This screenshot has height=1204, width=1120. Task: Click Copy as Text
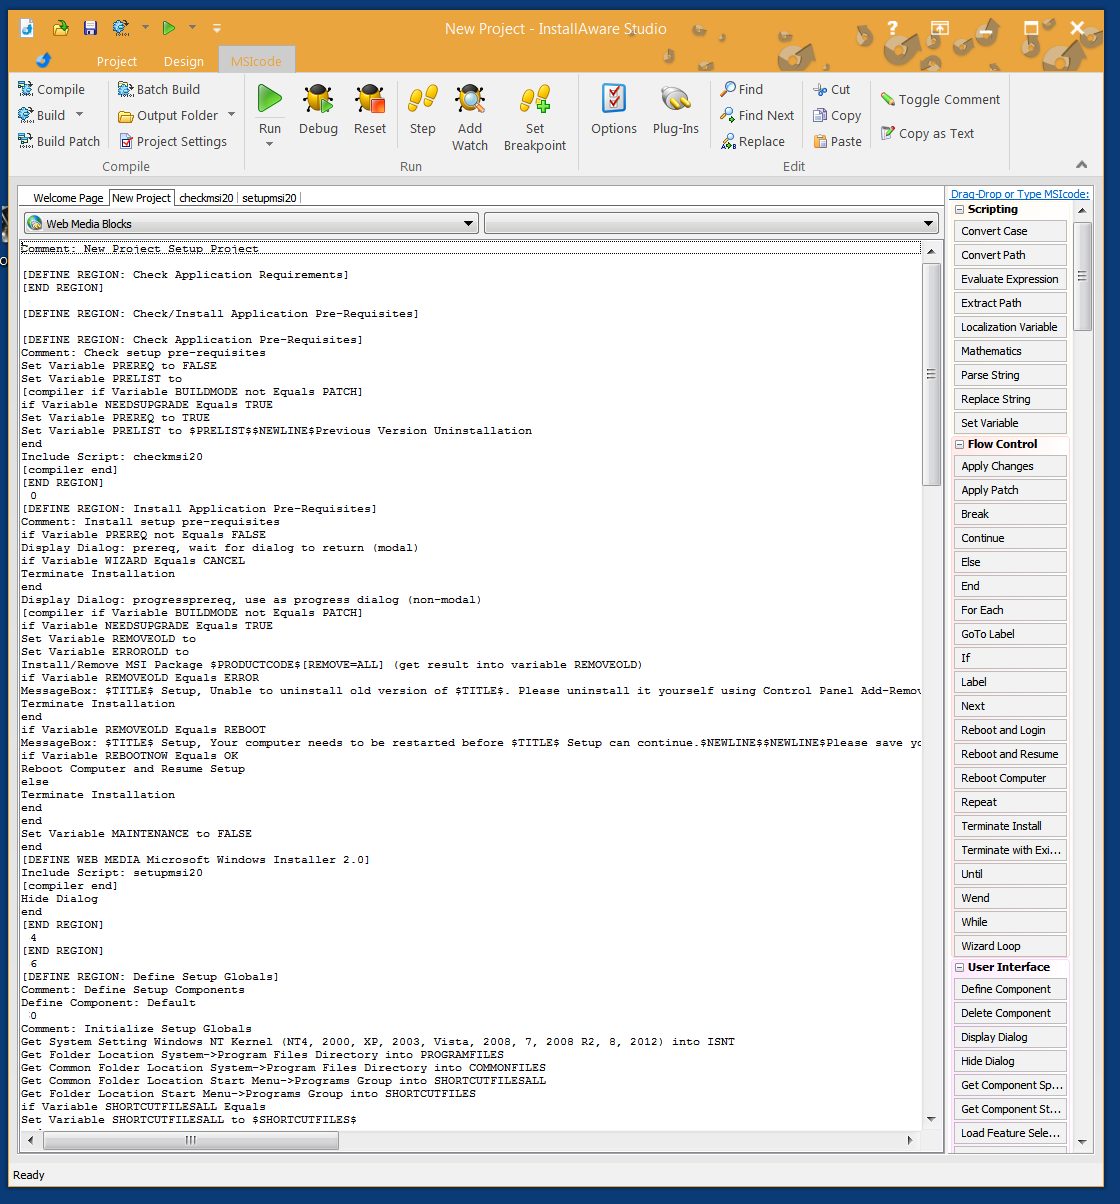(x=927, y=133)
